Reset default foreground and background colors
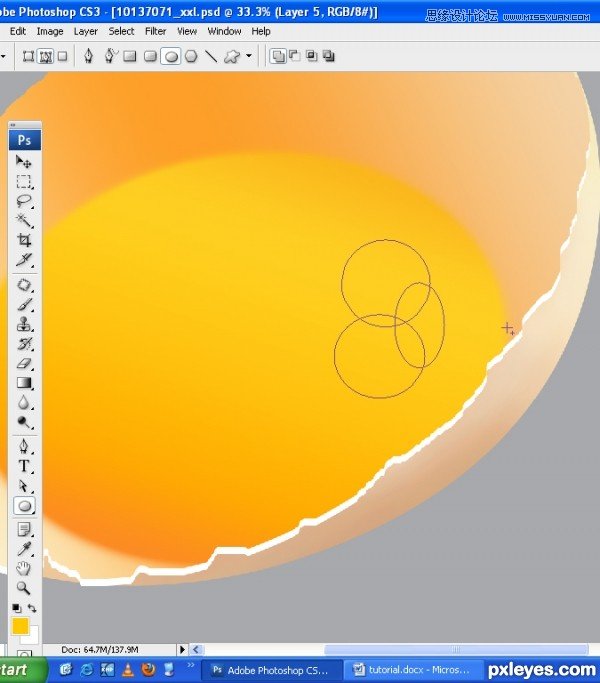The width and height of the screenshot is (600, 683). click(x=17, y=608)
